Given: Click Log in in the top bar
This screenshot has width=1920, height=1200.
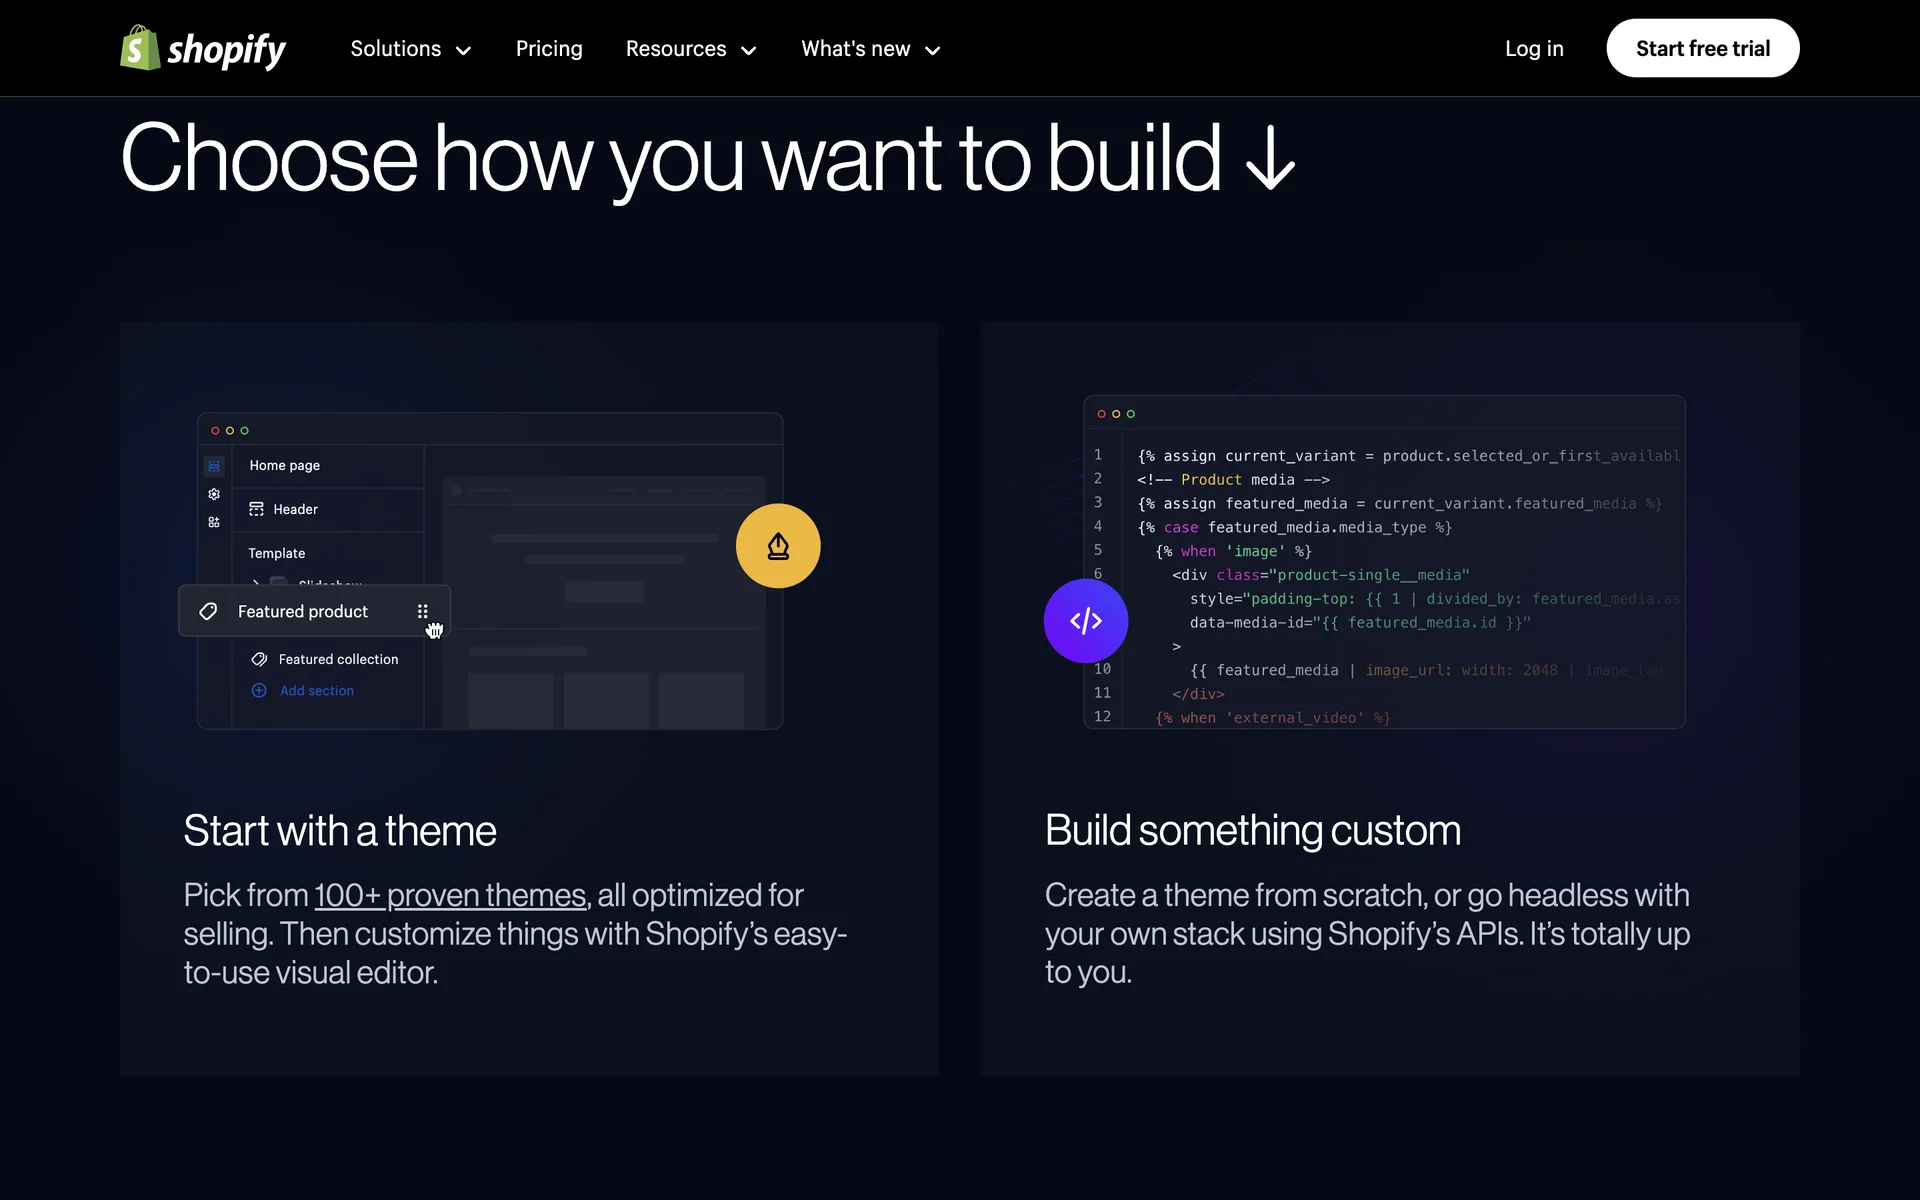Looking at the screenshot, I should pos(1534,49).
